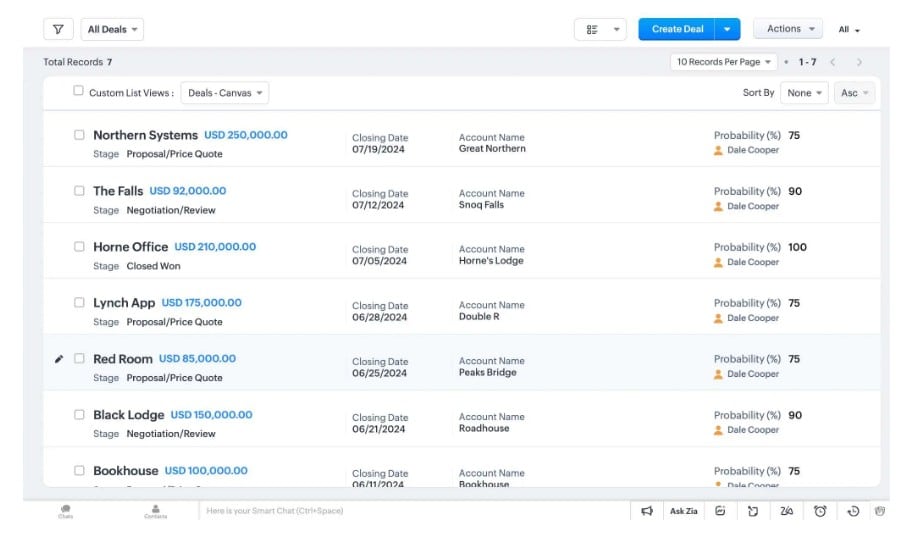Open the All Deals view dropdown
This screenshot has height=541, width=911.
112,29
